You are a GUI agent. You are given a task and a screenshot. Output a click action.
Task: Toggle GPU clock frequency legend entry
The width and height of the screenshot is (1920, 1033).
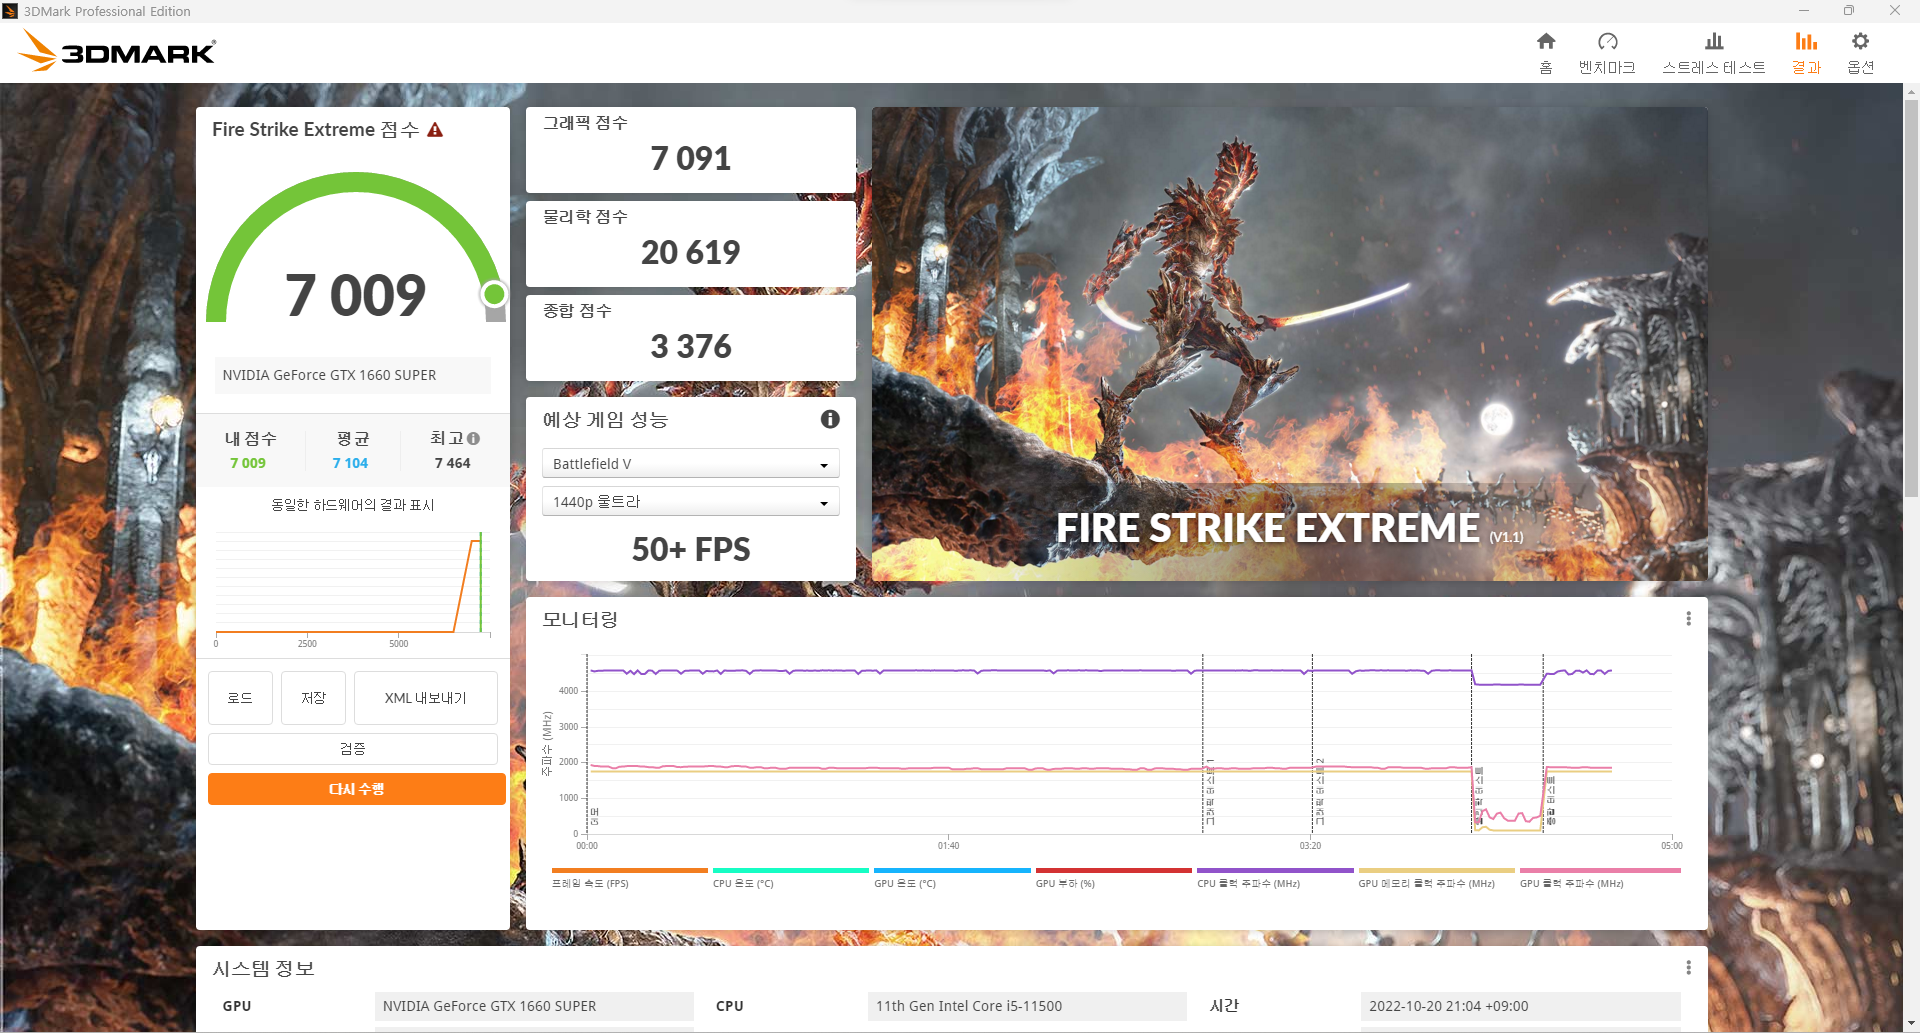click(1598, 878)
